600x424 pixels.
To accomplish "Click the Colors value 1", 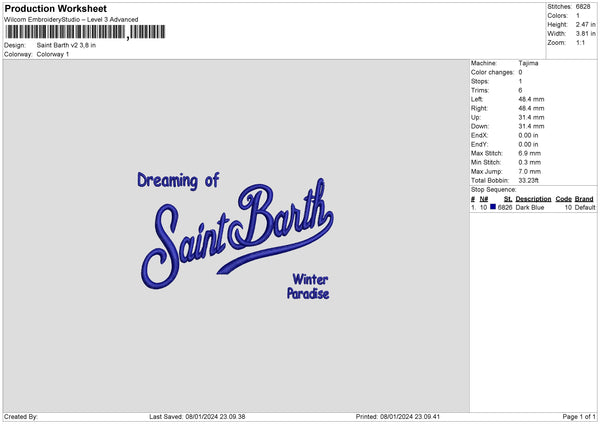I will (577, 16).
